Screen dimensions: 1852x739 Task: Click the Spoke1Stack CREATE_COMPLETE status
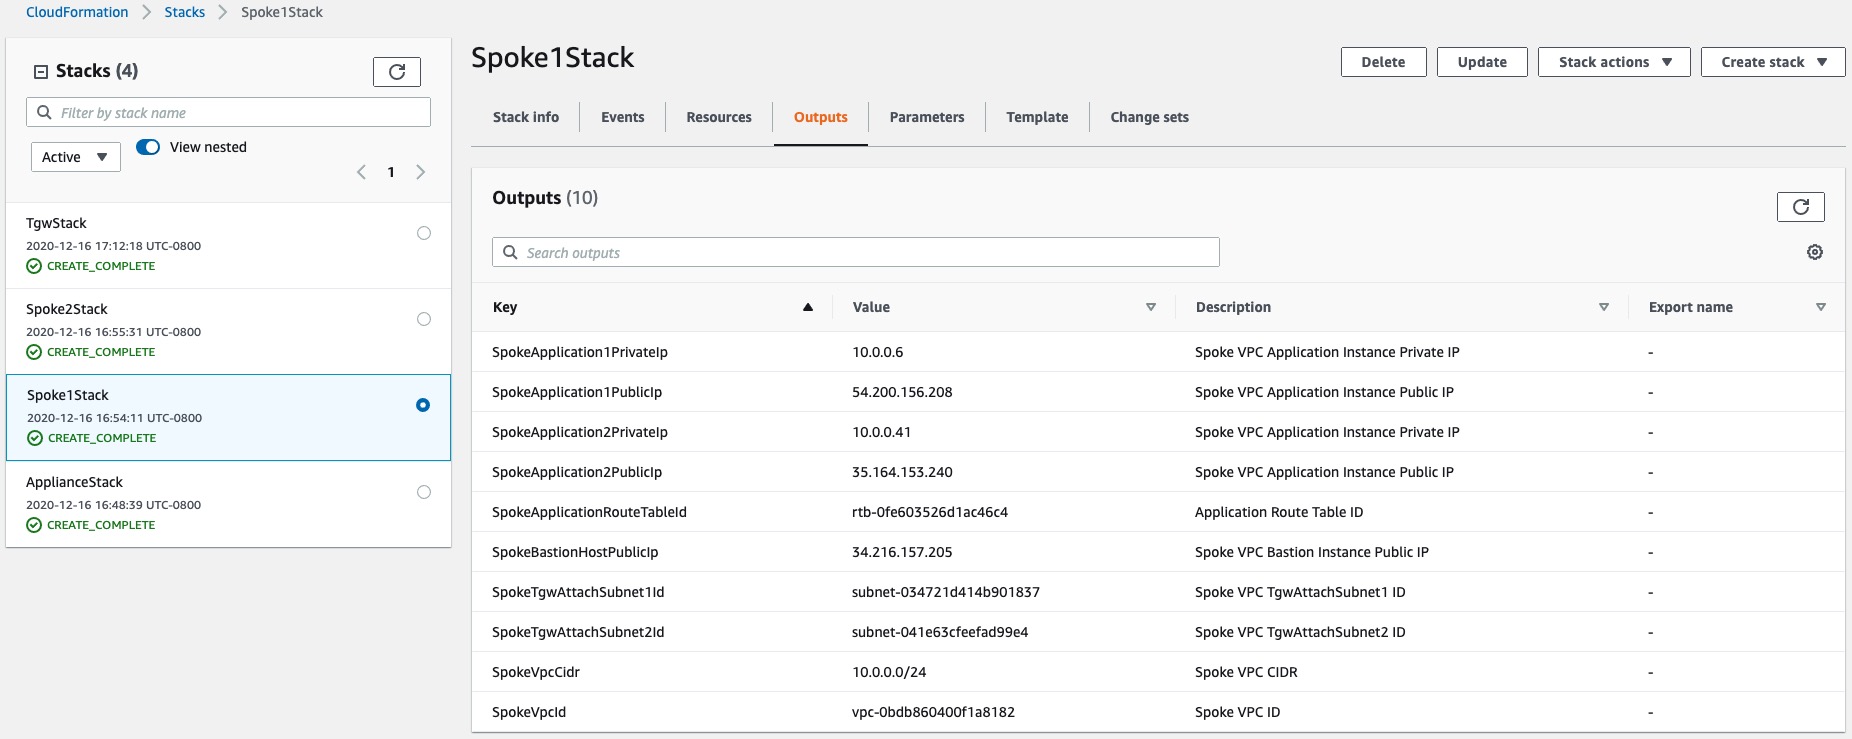coord(92,438)
